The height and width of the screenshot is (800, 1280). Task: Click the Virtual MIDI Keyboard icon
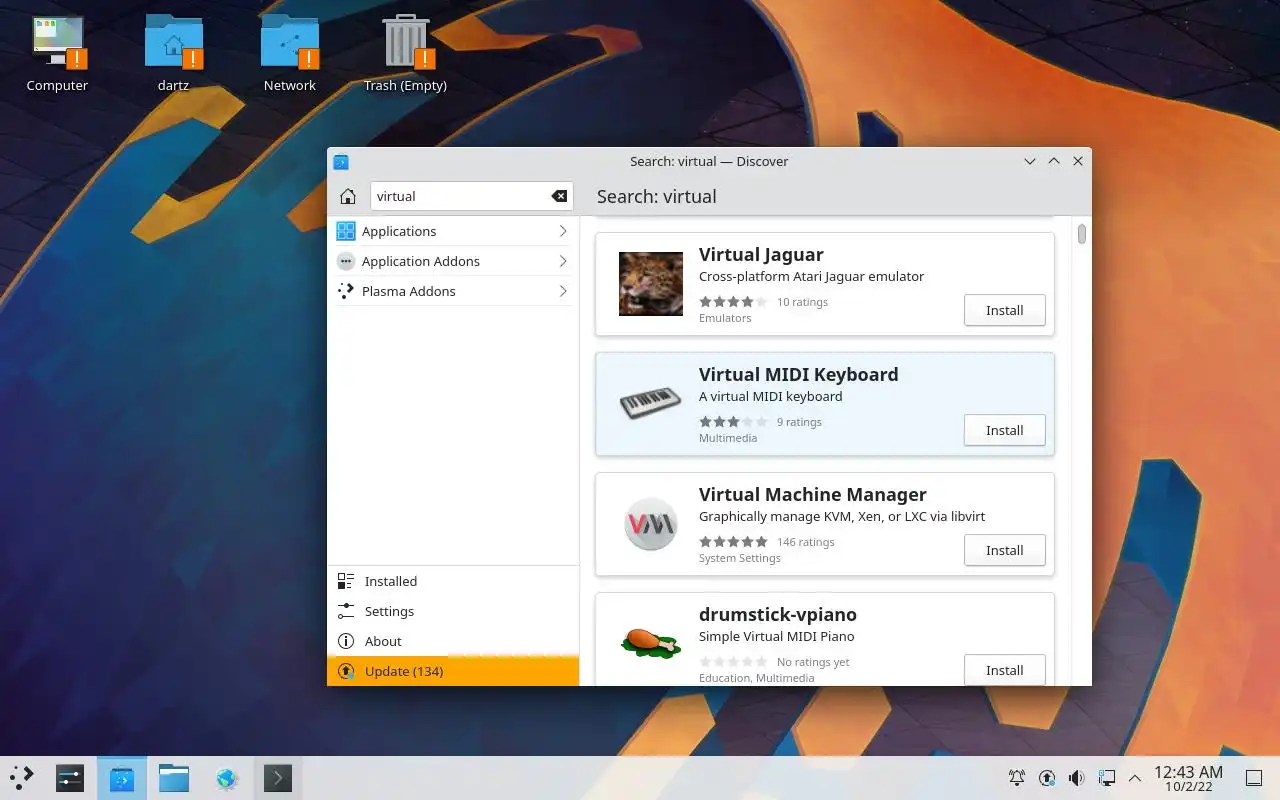pos(651,404)
